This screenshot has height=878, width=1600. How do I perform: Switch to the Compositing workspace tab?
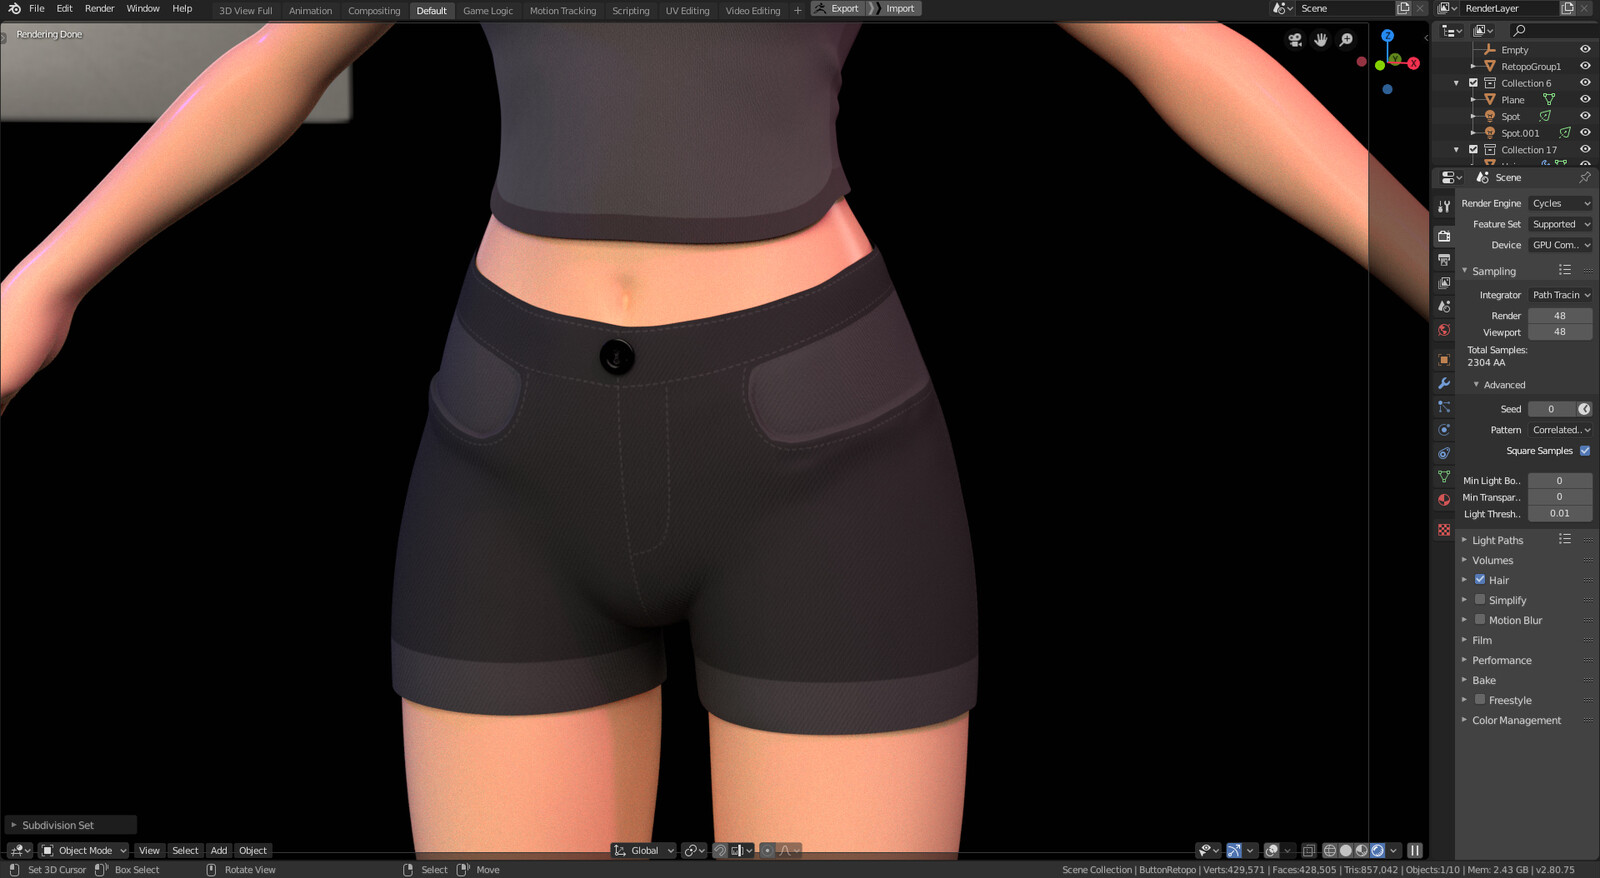tap(374, 10)
